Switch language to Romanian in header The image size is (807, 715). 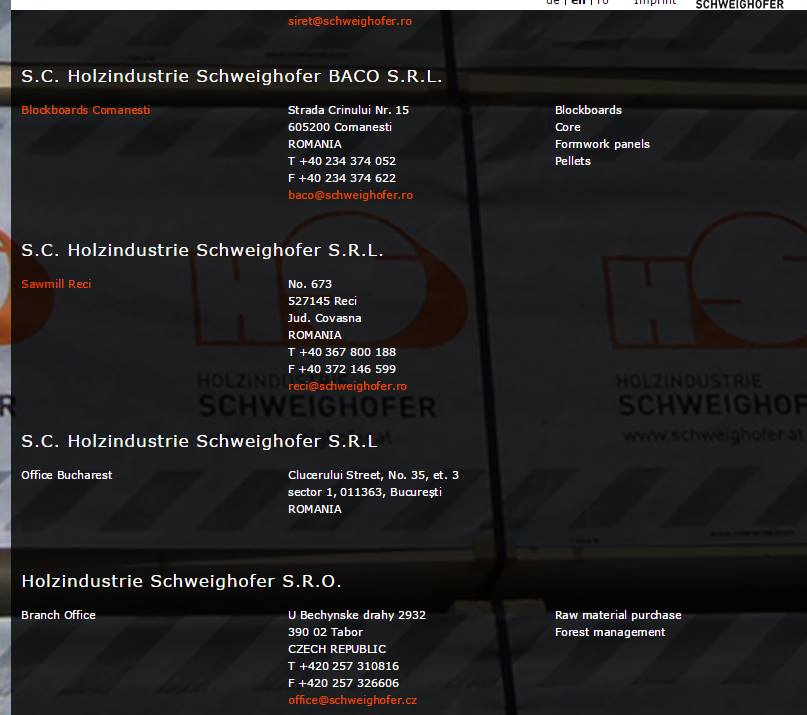(x=602, y=3)
